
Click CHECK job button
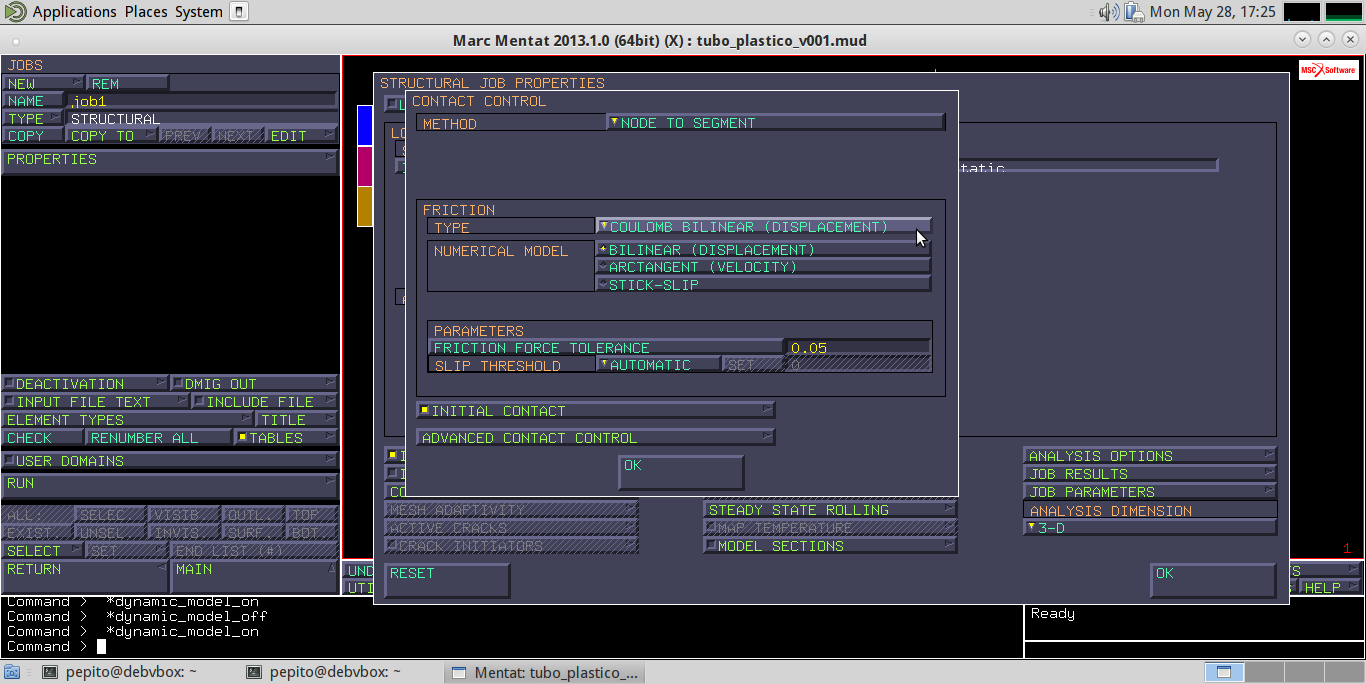pyautogui.click(x=43, y=438)
